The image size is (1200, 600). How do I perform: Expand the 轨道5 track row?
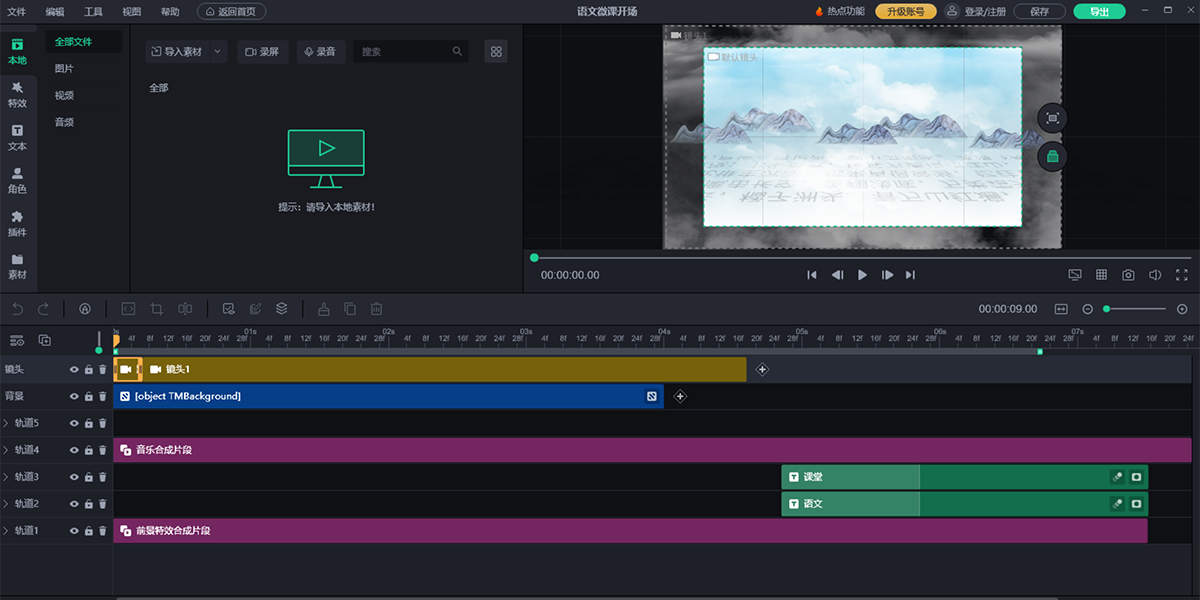tap(7, 424)
